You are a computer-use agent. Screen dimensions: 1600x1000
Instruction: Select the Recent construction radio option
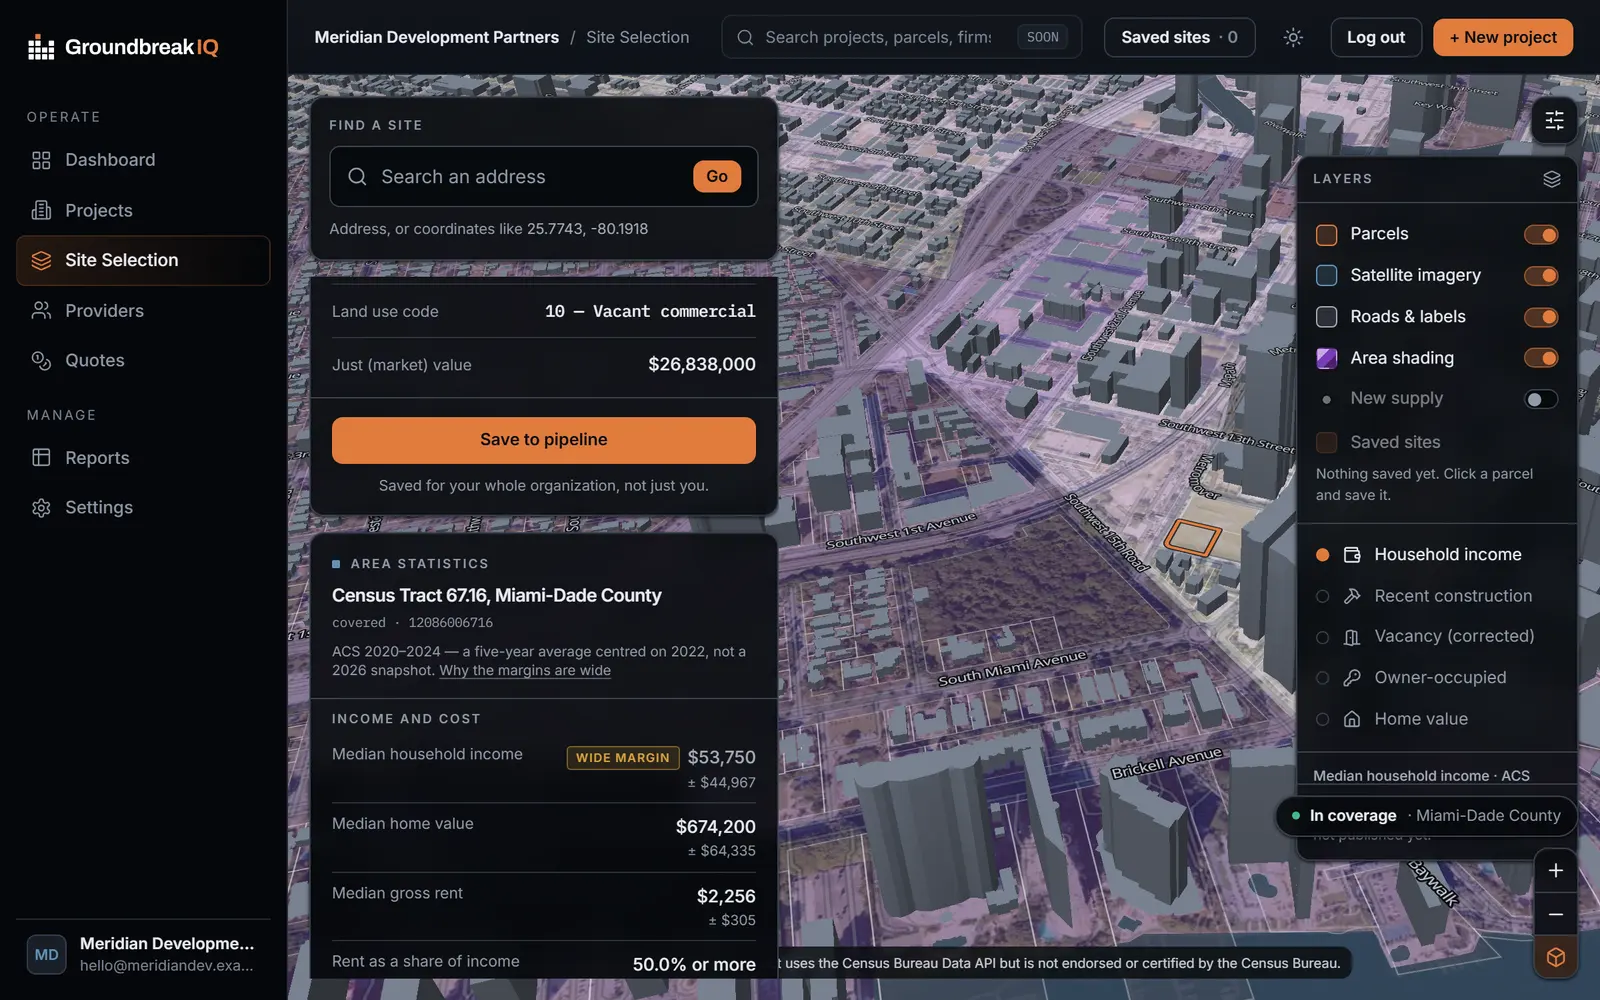click(x=1322, y=596)
